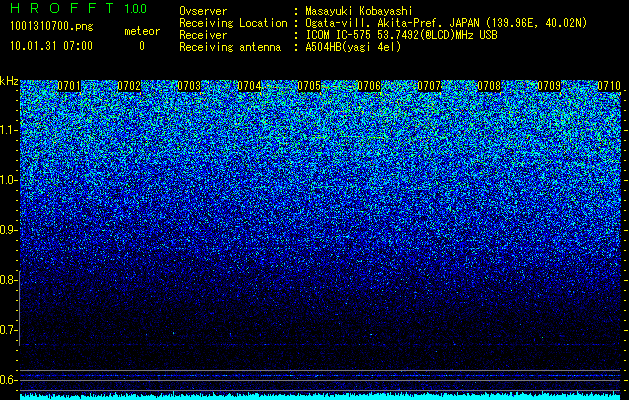Click the 0708 time marker

[x=489, y=86]
